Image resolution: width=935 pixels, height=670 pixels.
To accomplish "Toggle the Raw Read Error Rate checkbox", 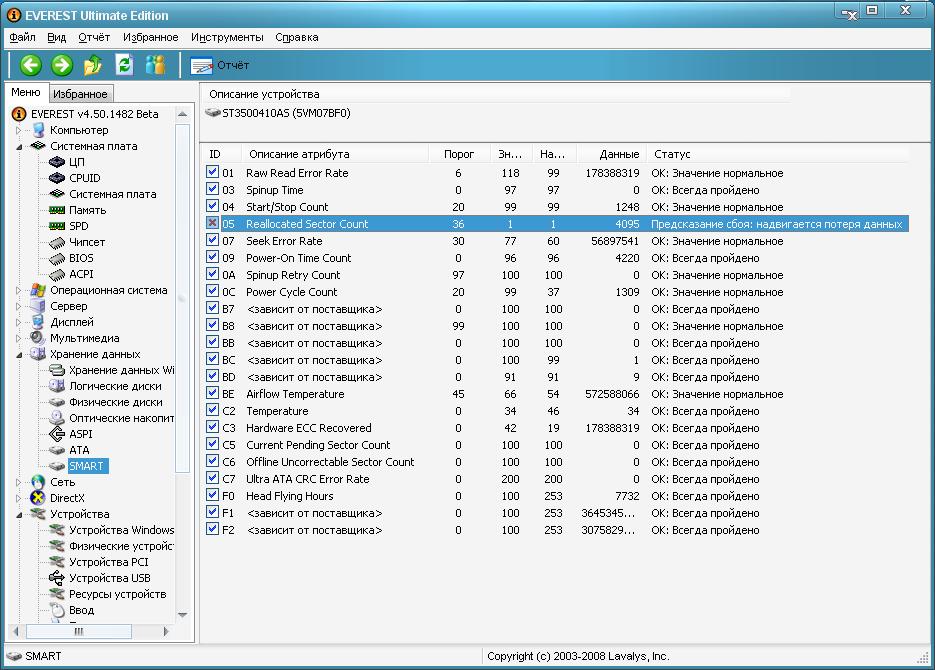I will point(212,173).
